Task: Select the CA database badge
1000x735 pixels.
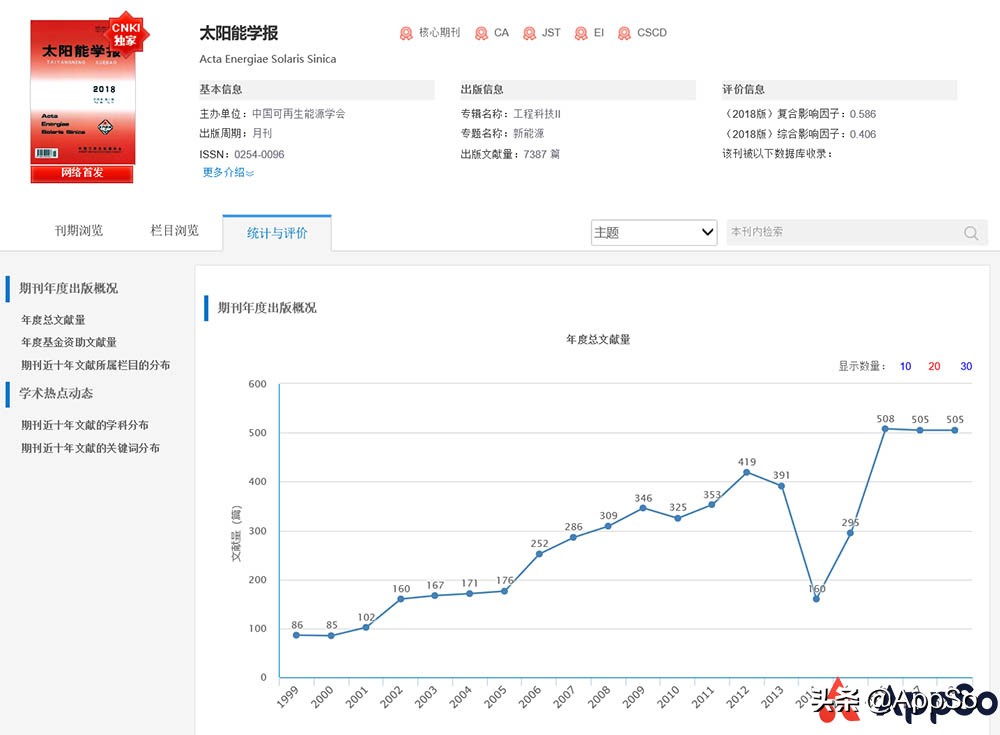Action: pyautogui.click(x=481, y=32)
